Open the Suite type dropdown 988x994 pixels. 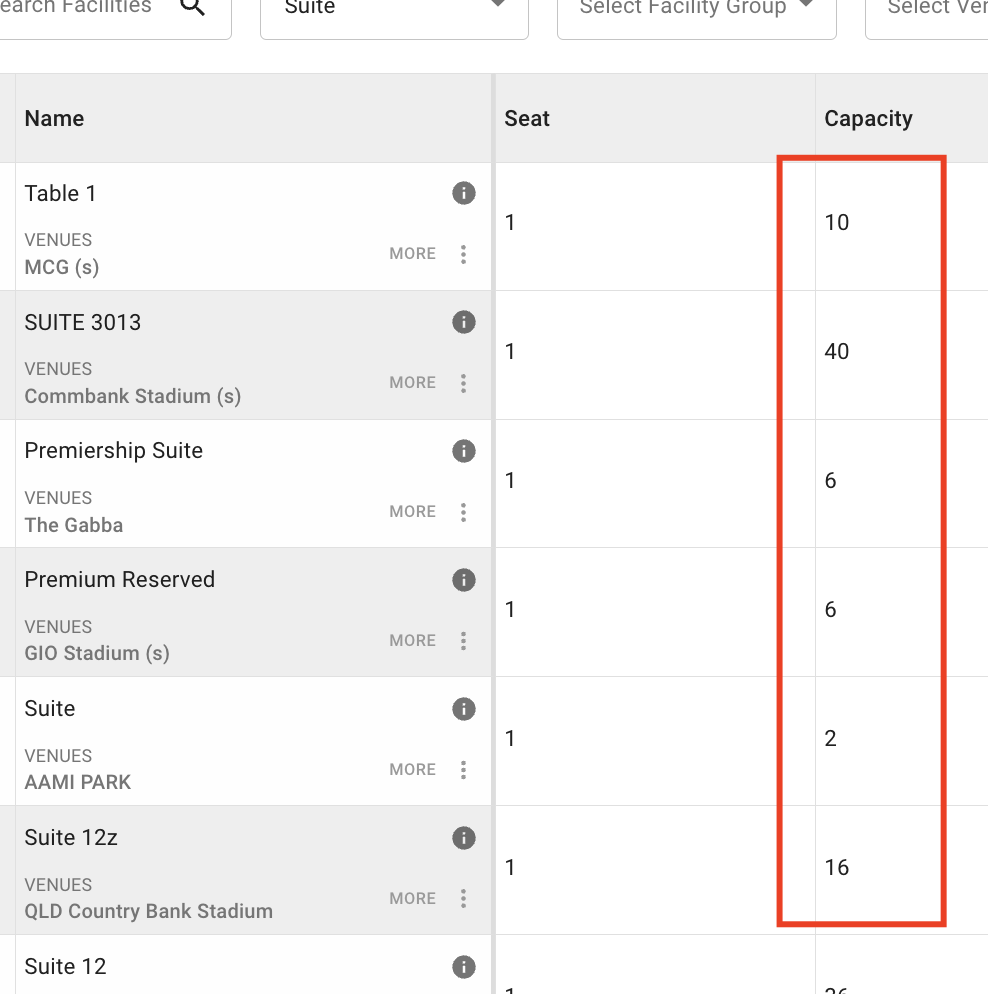pos(394,10)
